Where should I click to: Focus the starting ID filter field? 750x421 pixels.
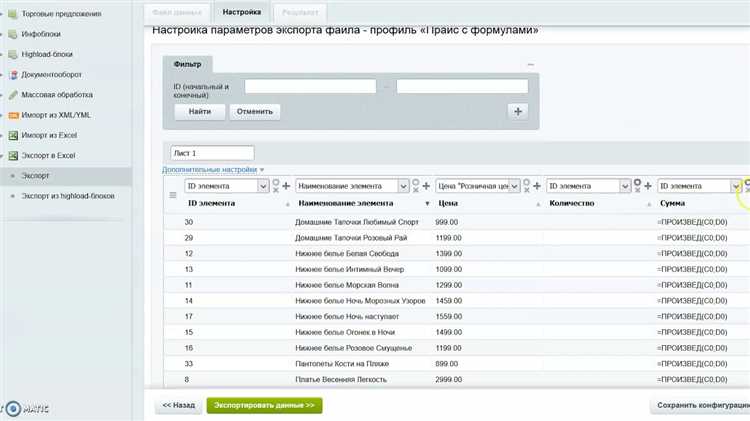(310, 86)
